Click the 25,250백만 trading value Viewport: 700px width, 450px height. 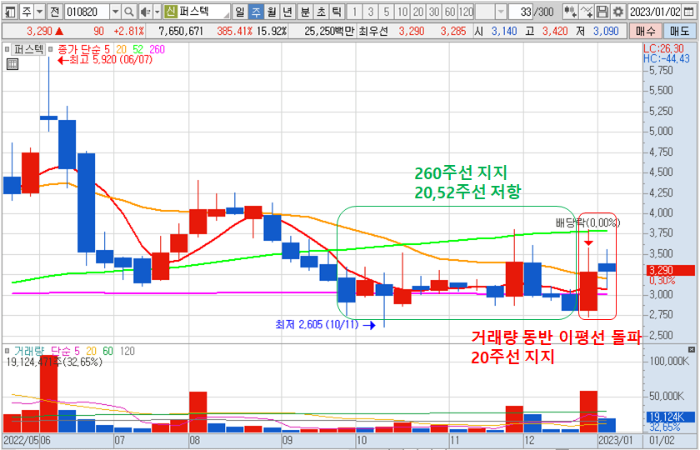pyautogui.click(x=329, y=31)
